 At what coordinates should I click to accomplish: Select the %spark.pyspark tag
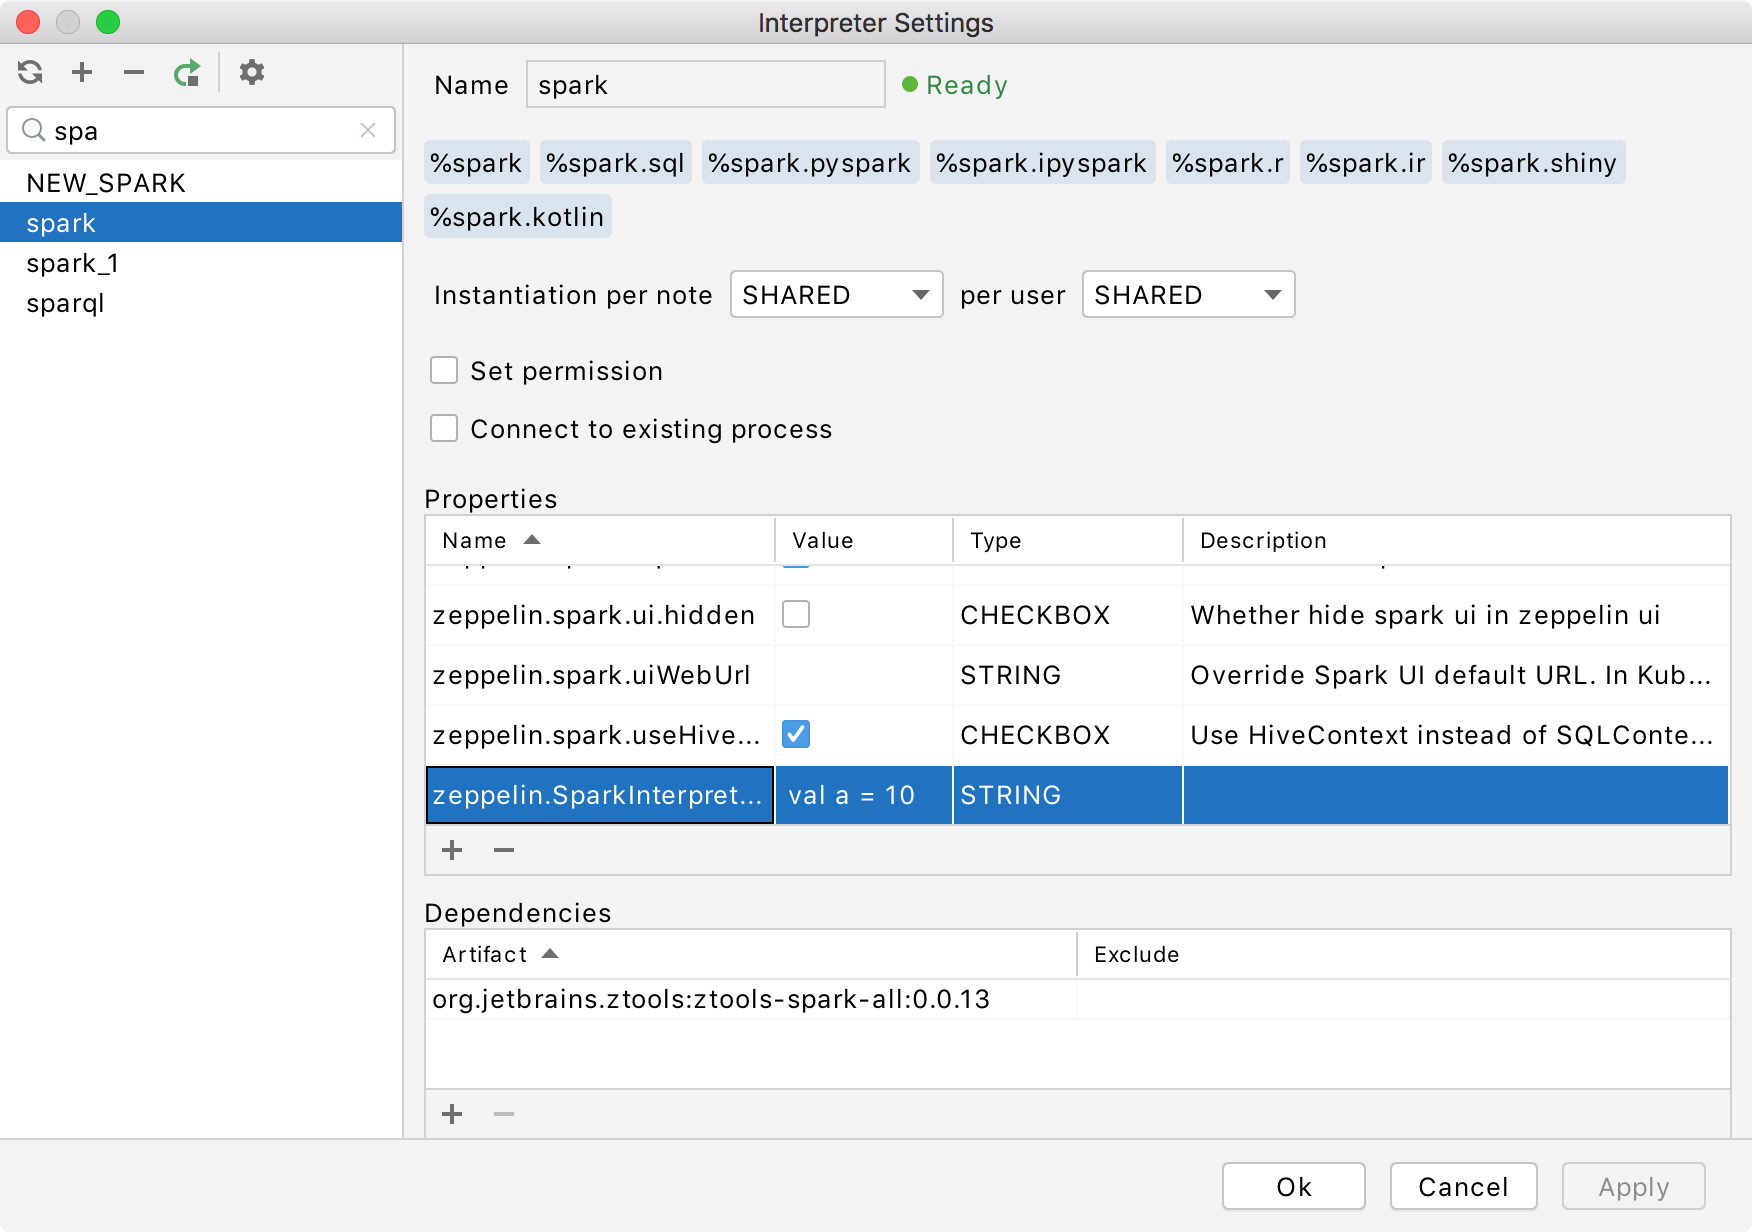(810, 161)
